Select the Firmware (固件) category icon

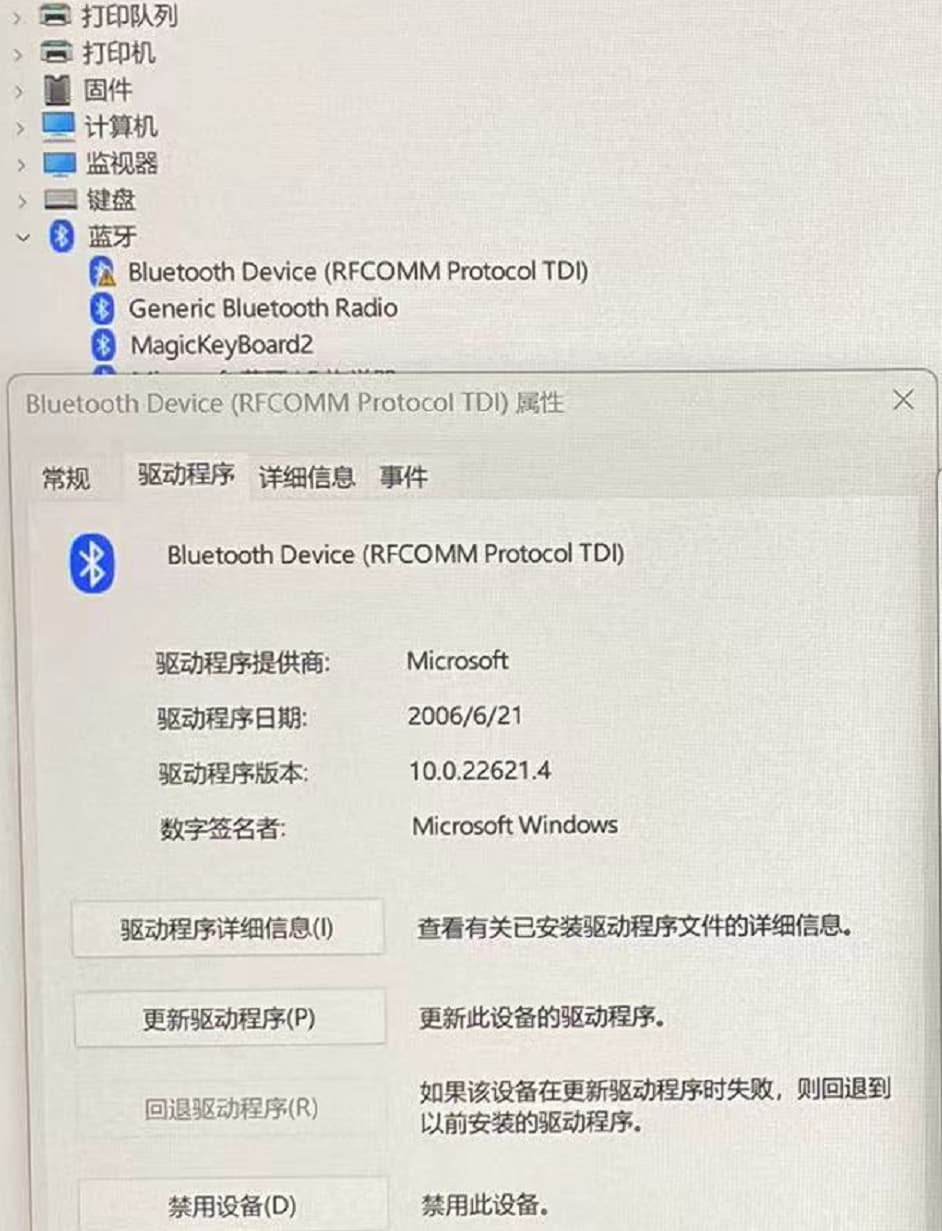(59, 89)
